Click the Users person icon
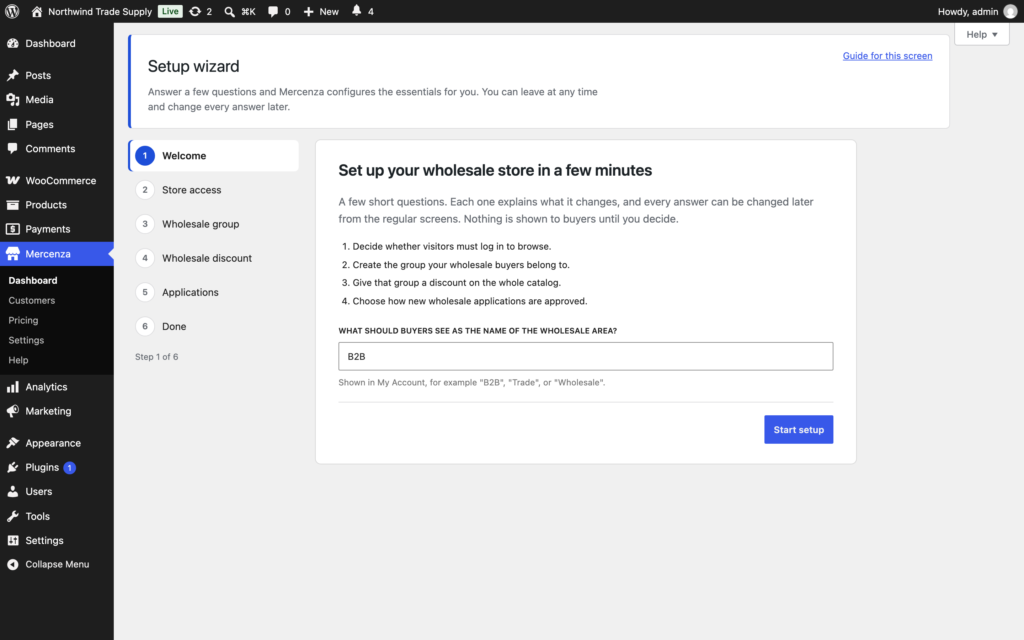 [12, 491]
